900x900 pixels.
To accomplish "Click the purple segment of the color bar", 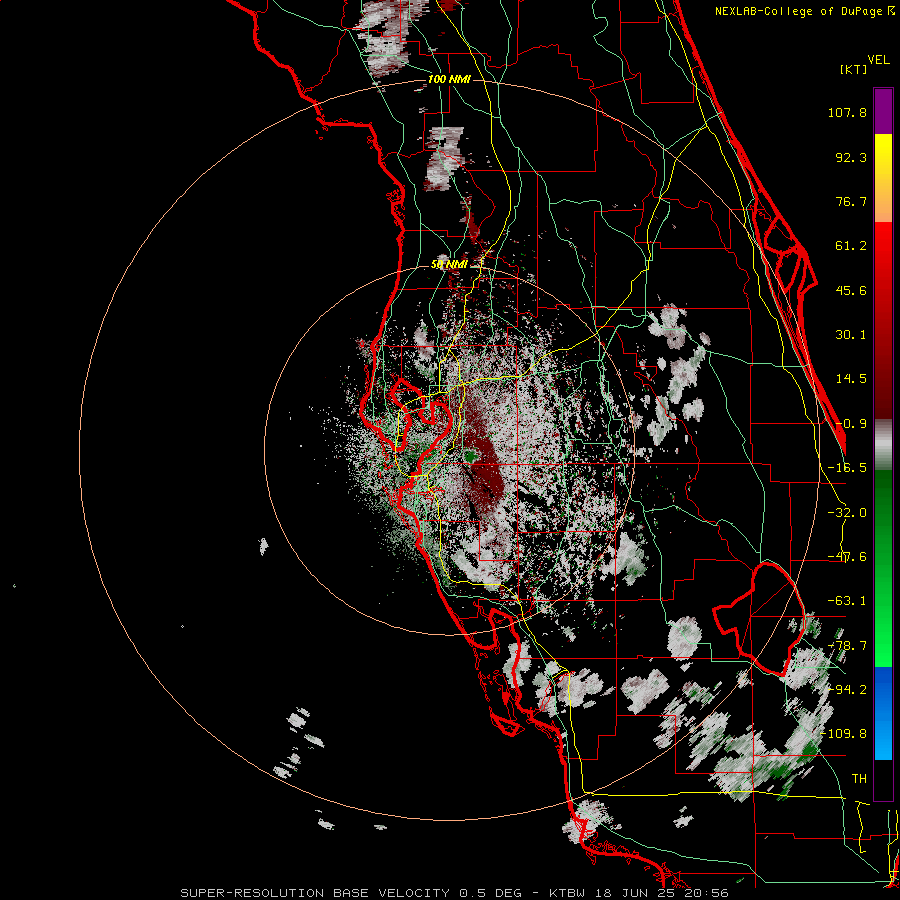I will click(883, 111).
